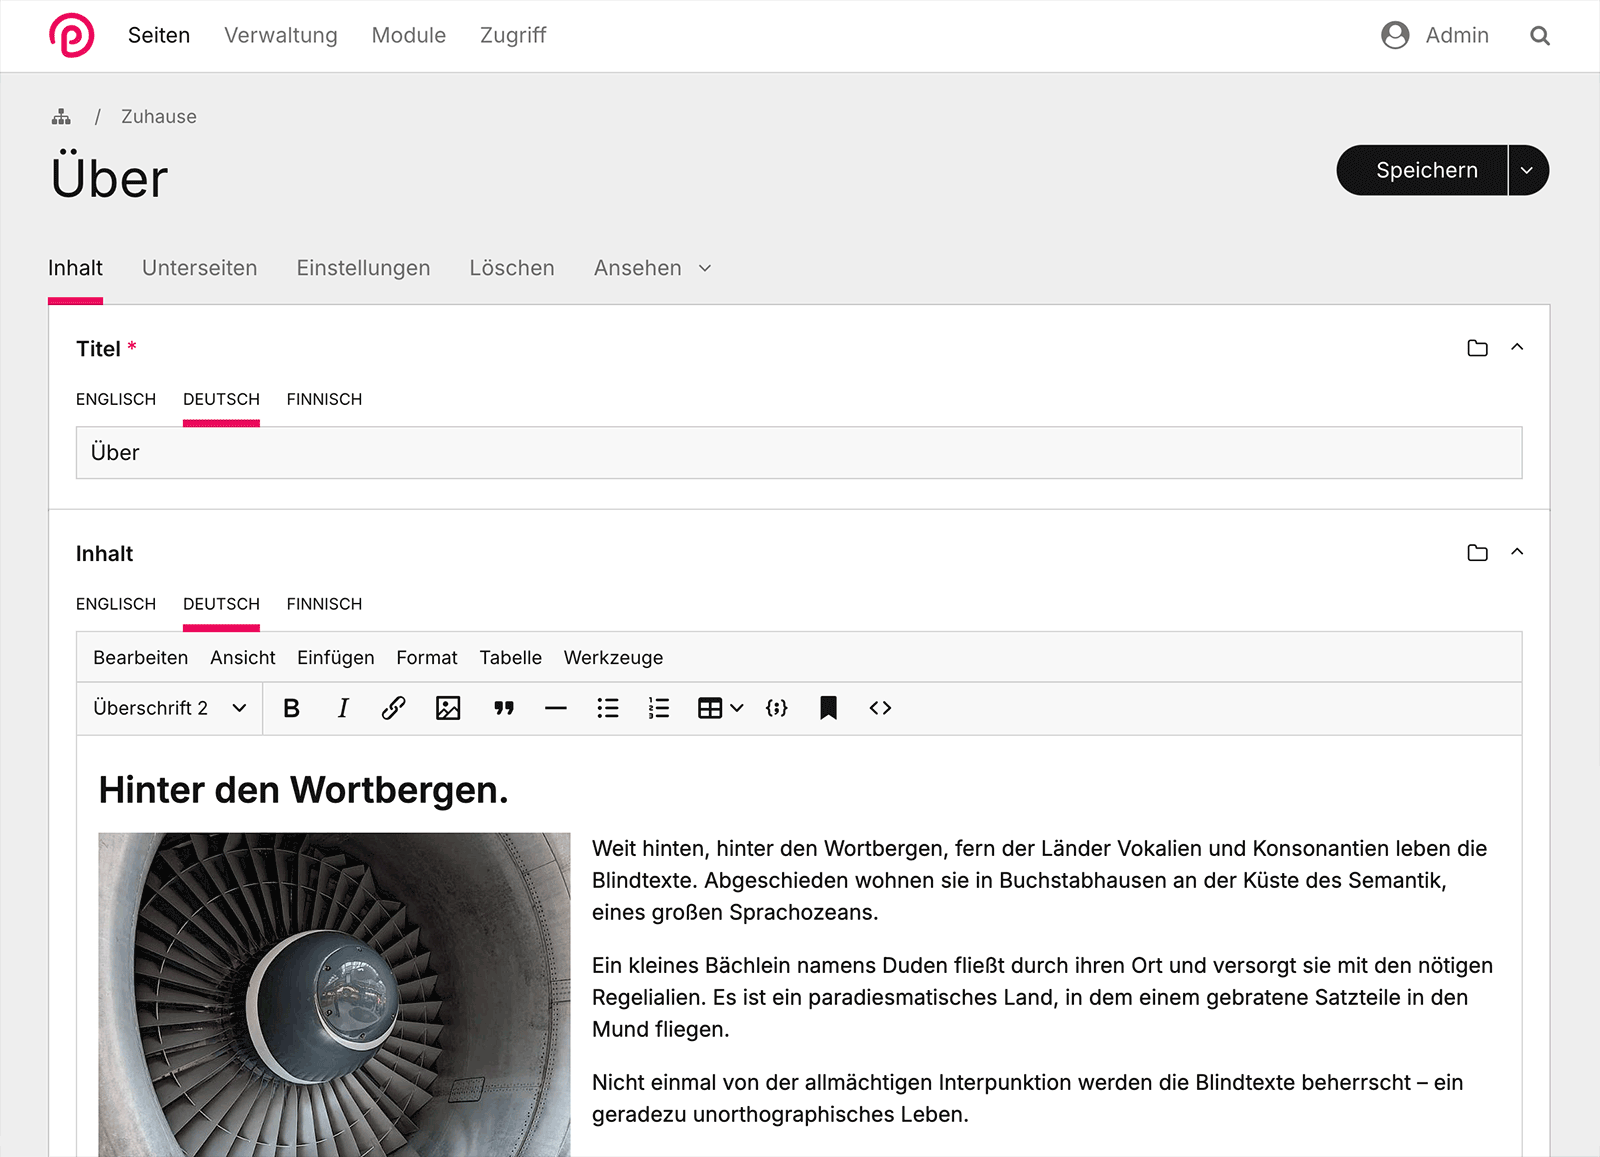Click paragraph starting 'Ein kleines Bächlein'
This screenshot has width=1600, height=1157.
coord(1040,997)
